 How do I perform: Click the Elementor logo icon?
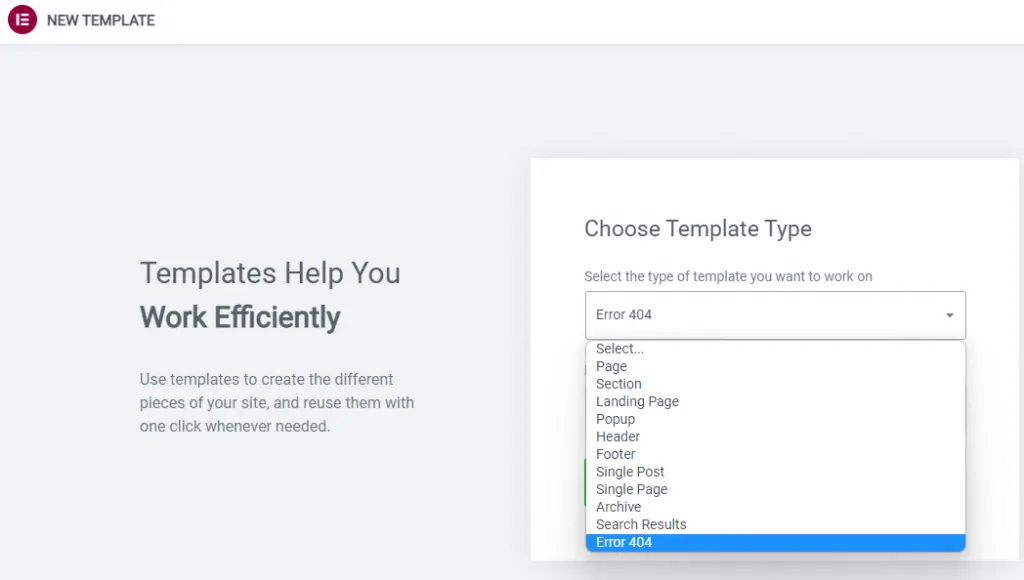click(22, 20)
